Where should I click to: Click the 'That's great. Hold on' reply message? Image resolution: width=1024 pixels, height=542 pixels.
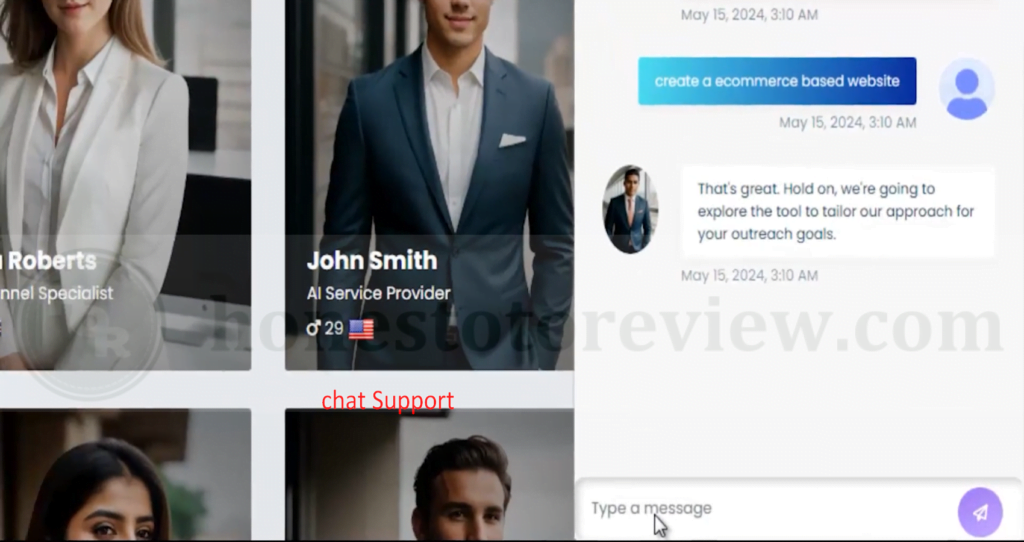point(838,212)
